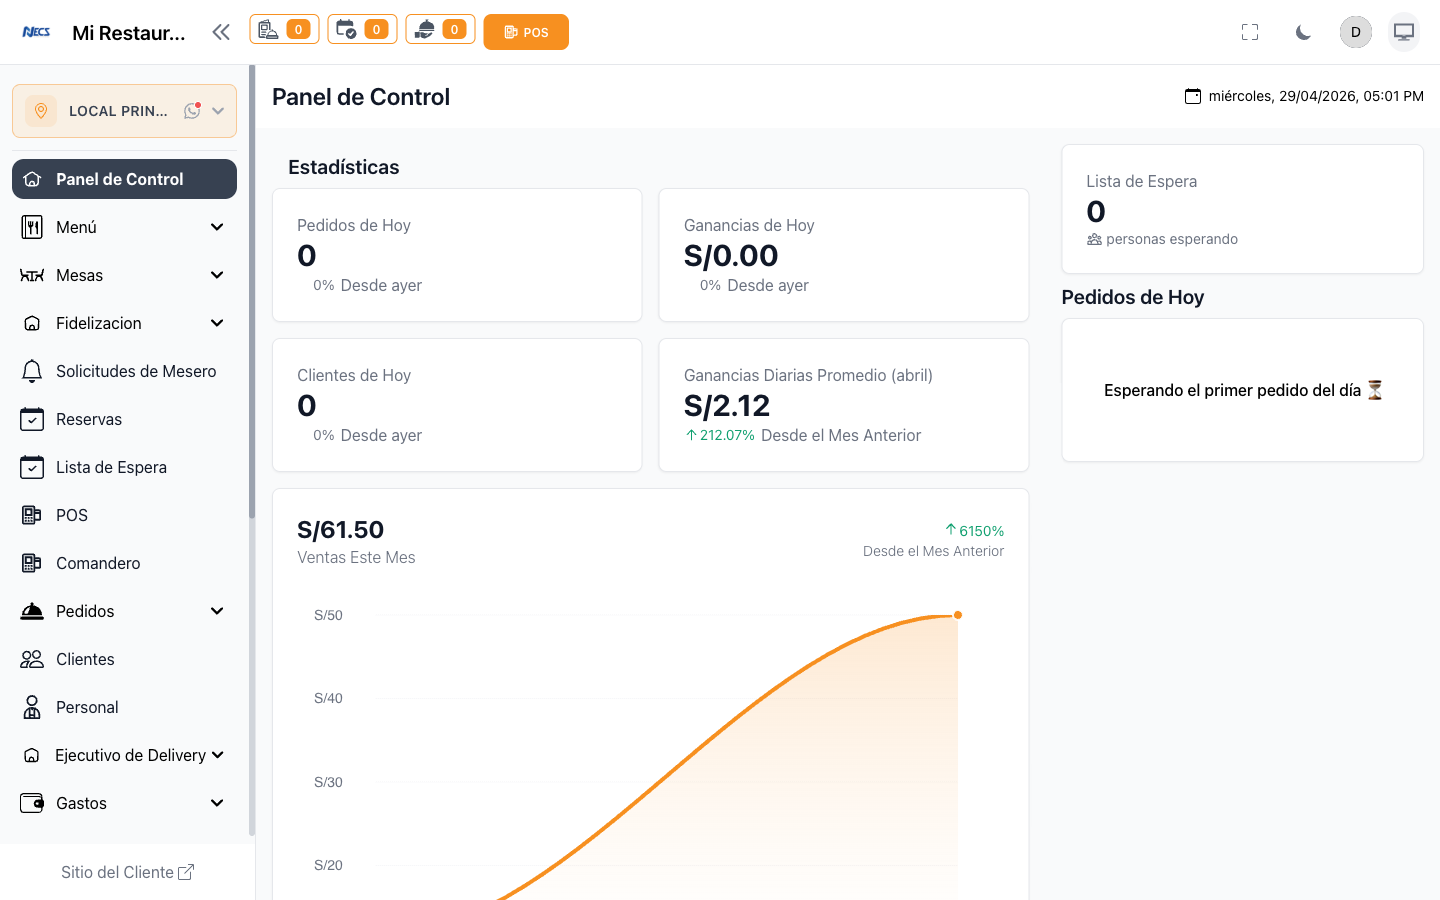Expand the Mesas submenu chevron
Viewport: 1440px width, 900px height.
(217, 275)
